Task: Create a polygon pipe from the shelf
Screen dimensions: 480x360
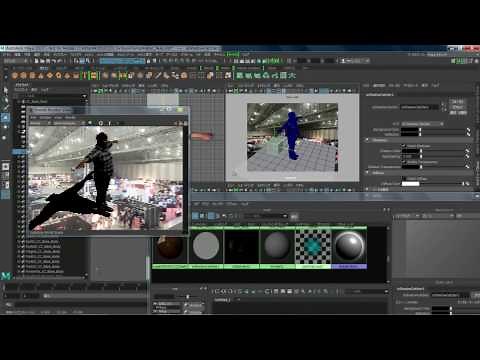Action: click(76, 76)
